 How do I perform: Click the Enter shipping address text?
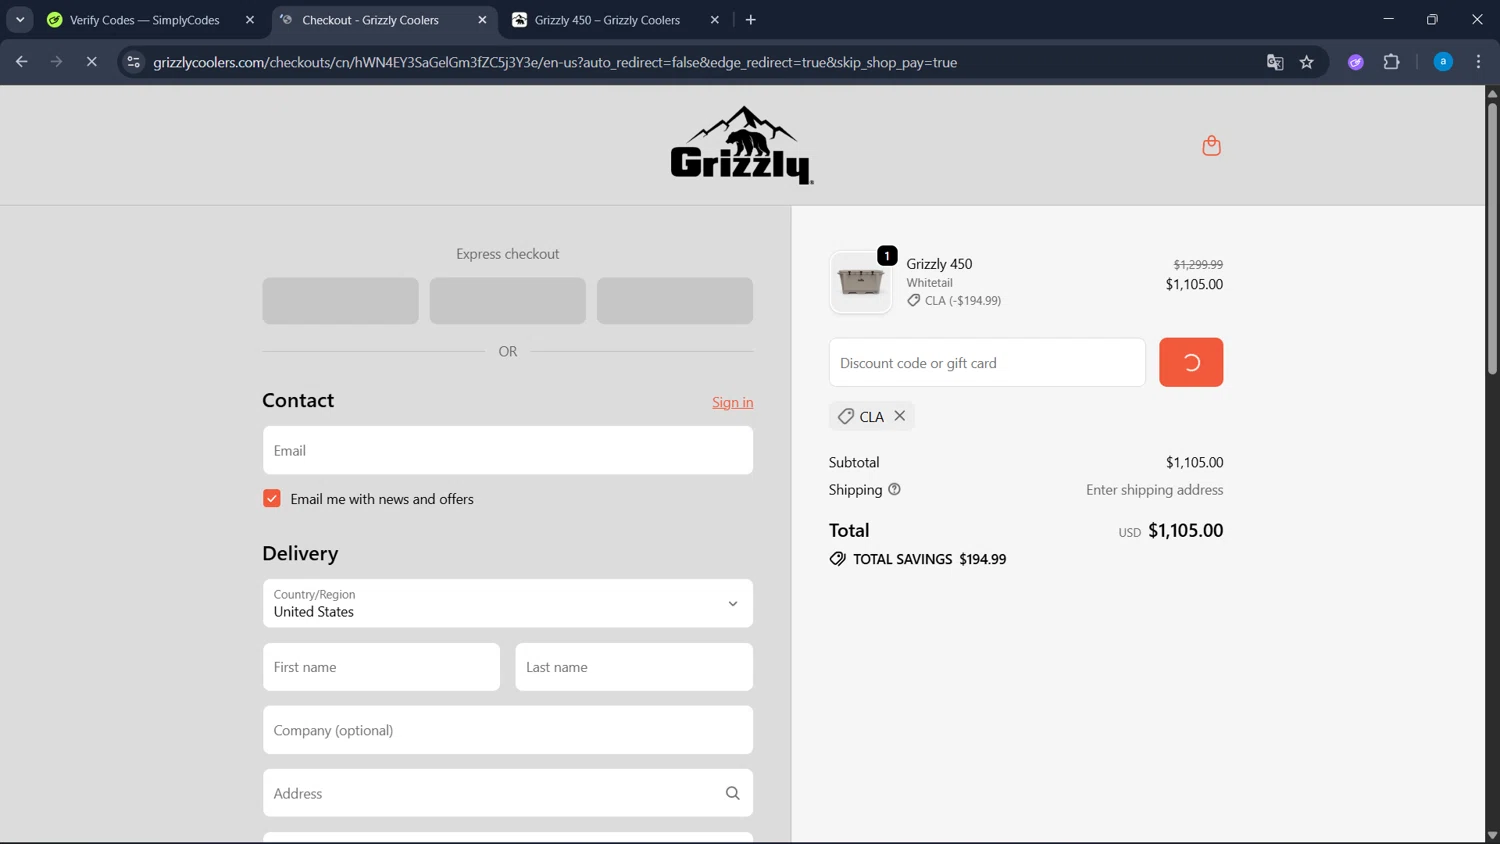(x=1154, y=490)
